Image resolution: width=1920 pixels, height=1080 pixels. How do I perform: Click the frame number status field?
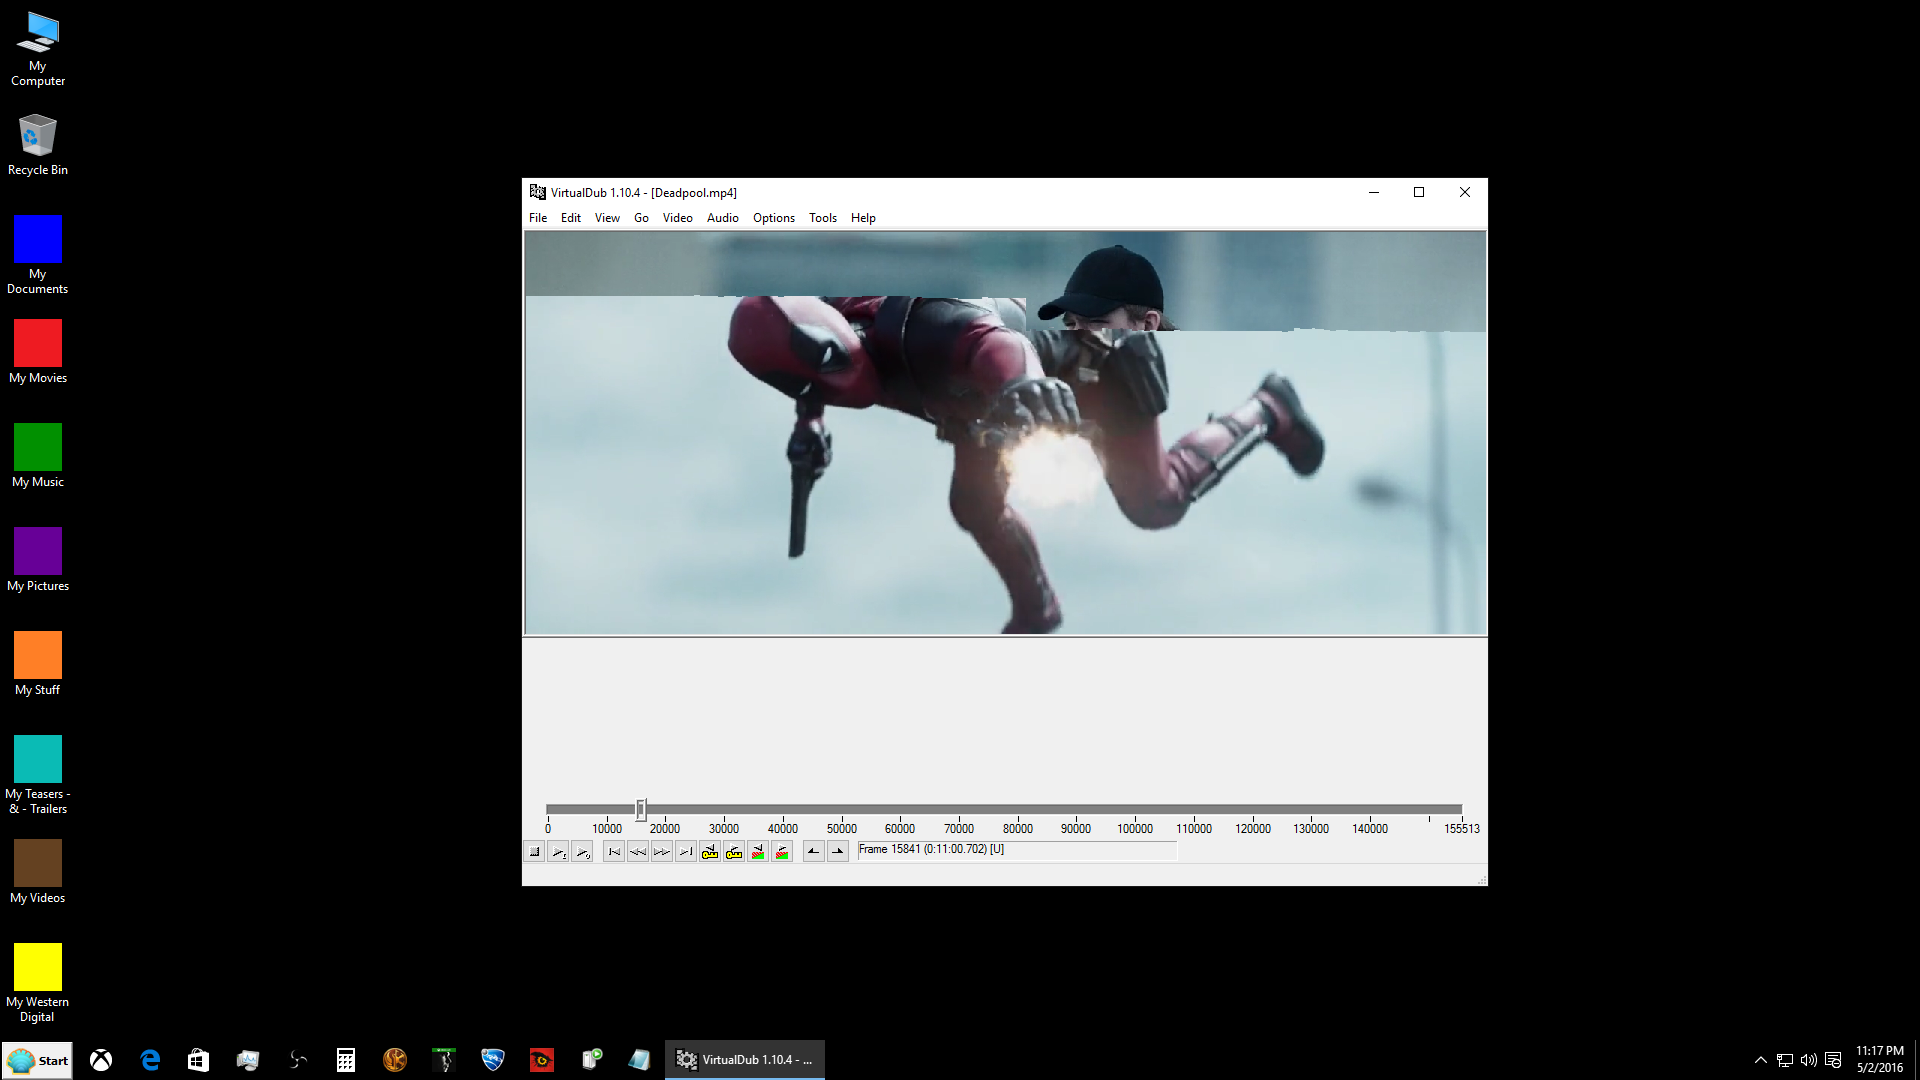click(1016, 850)
